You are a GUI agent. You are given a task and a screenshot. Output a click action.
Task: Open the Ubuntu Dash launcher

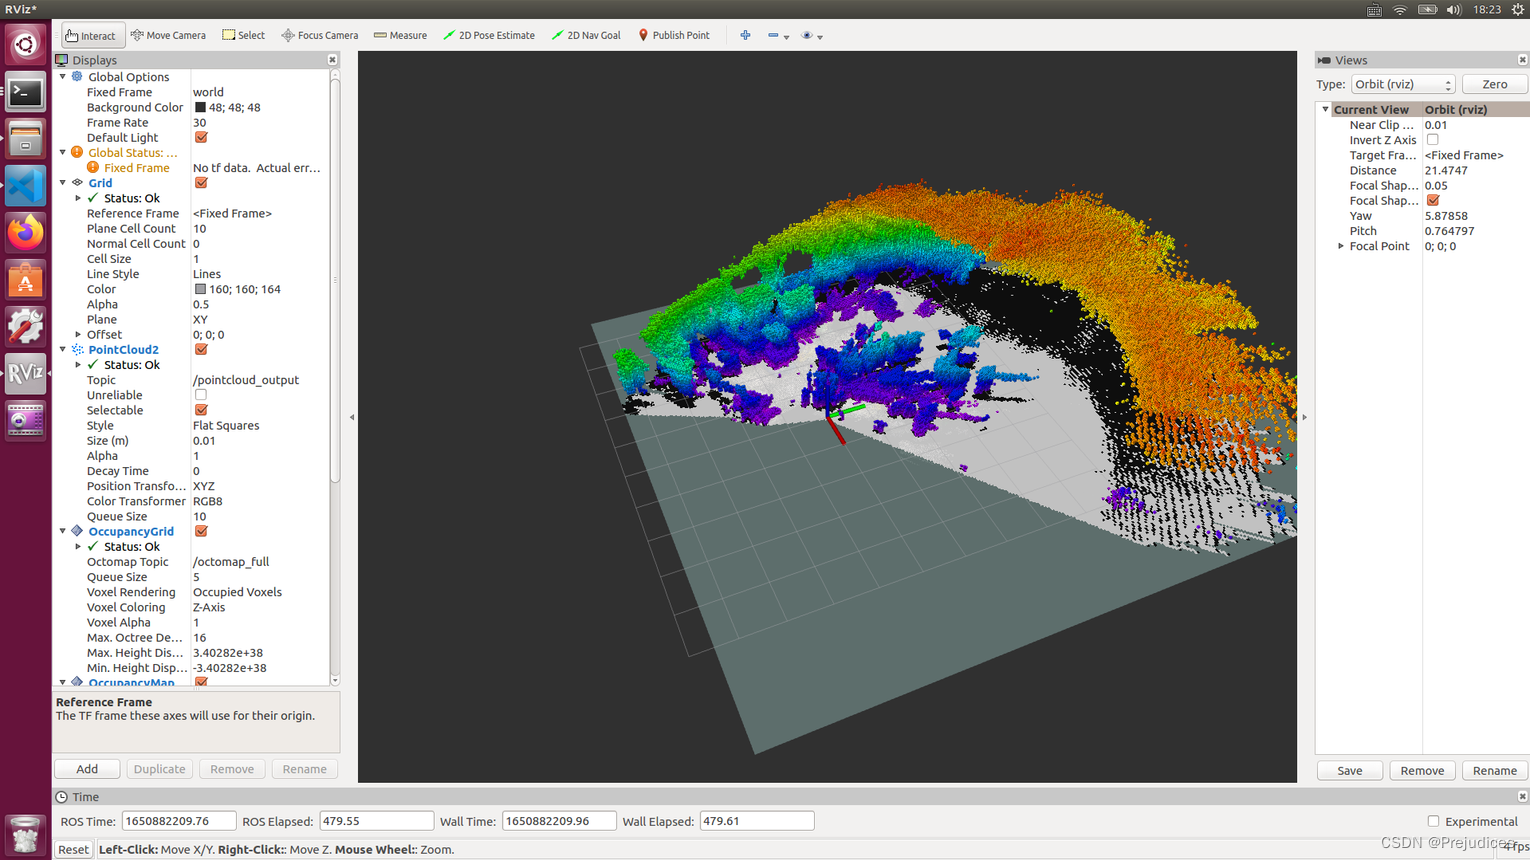(26, 45)
